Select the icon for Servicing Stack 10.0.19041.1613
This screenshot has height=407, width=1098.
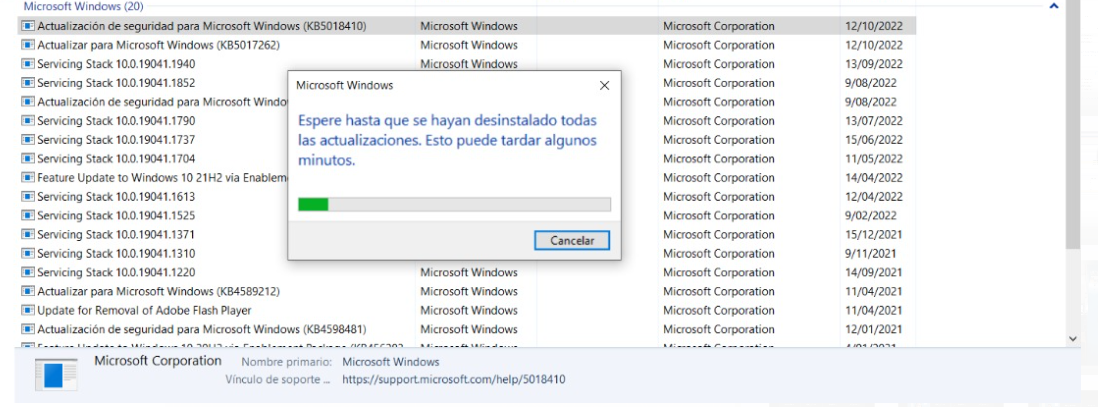[x=27, y=196]
